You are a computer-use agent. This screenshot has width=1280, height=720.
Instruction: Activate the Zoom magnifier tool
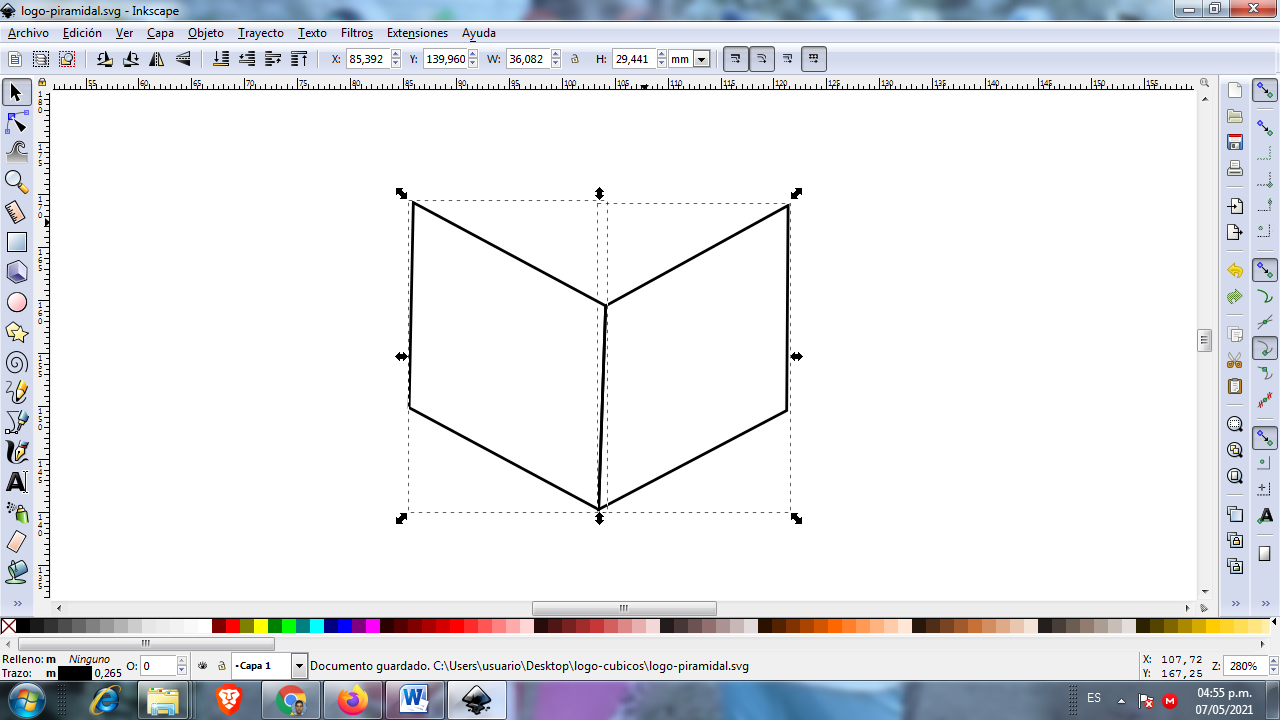[16, 182]
